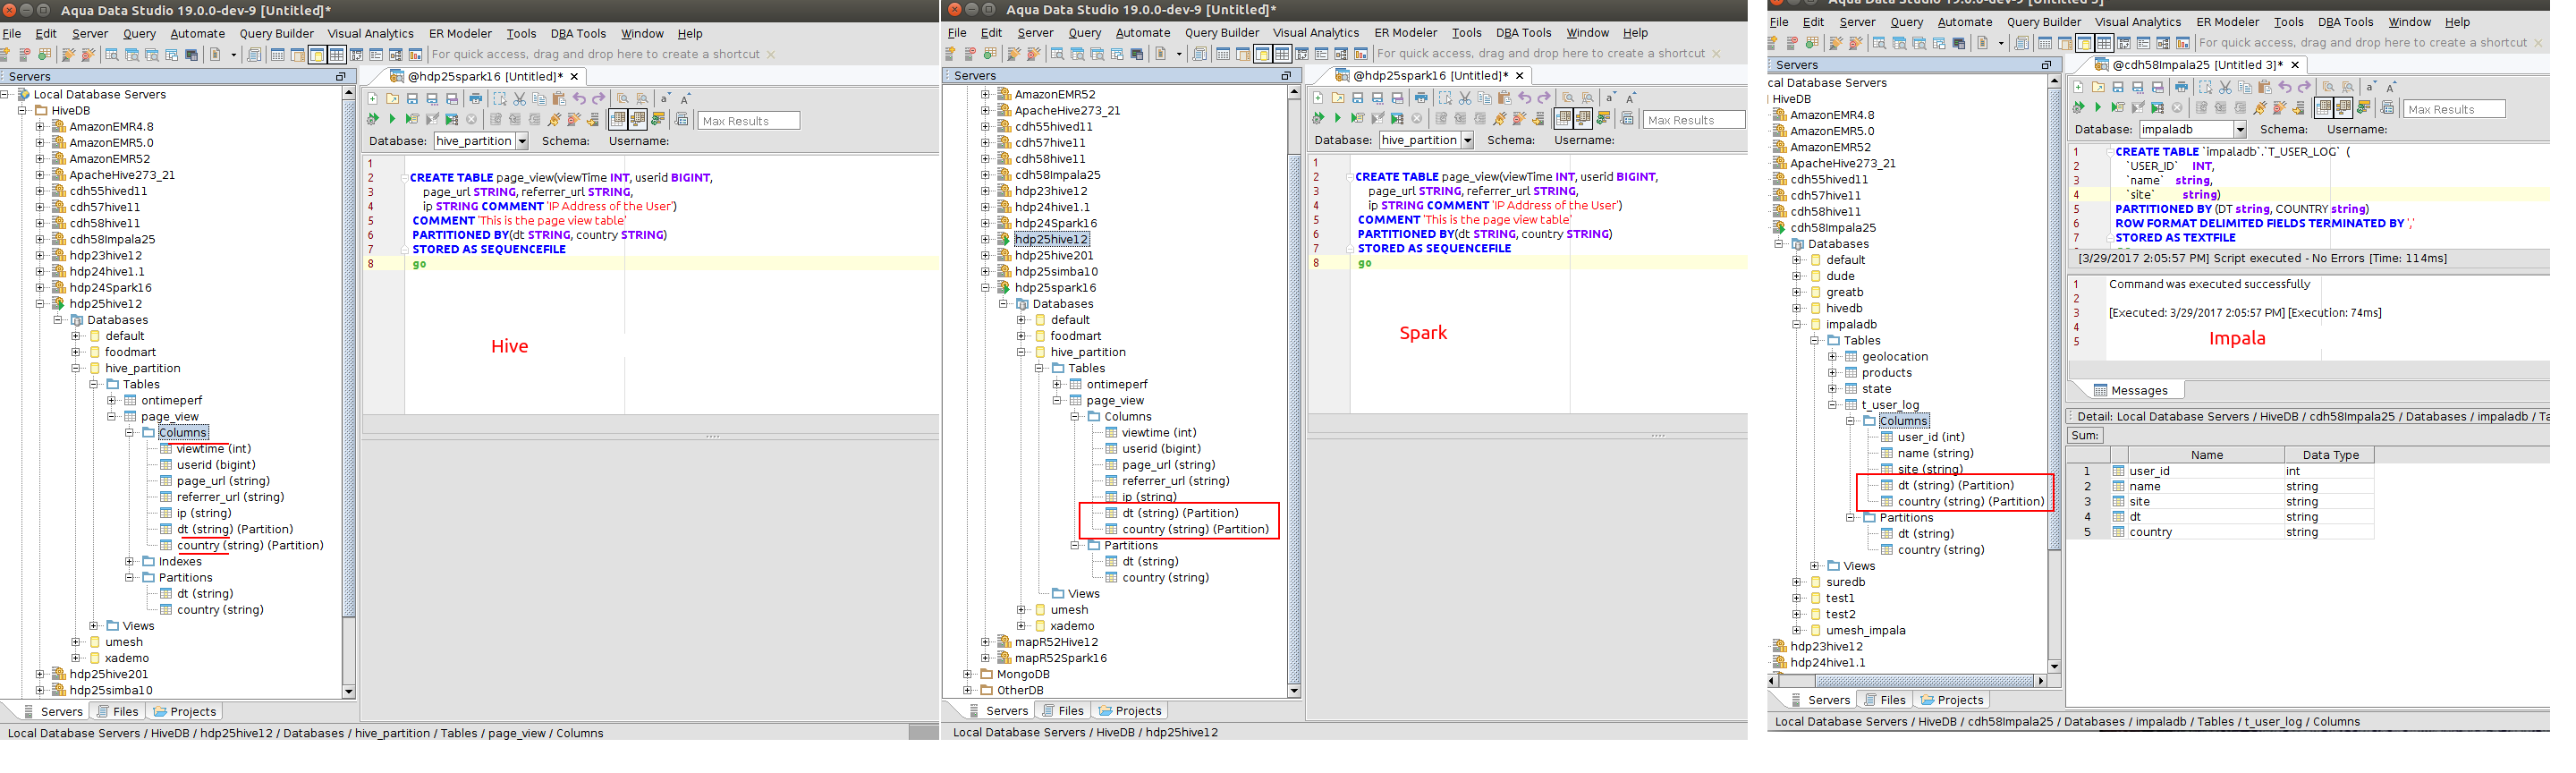This screenshot has width=2576, height=773.
Task: Click the uppercase 'A' icon in the middle window
Action: point(1631,98)
